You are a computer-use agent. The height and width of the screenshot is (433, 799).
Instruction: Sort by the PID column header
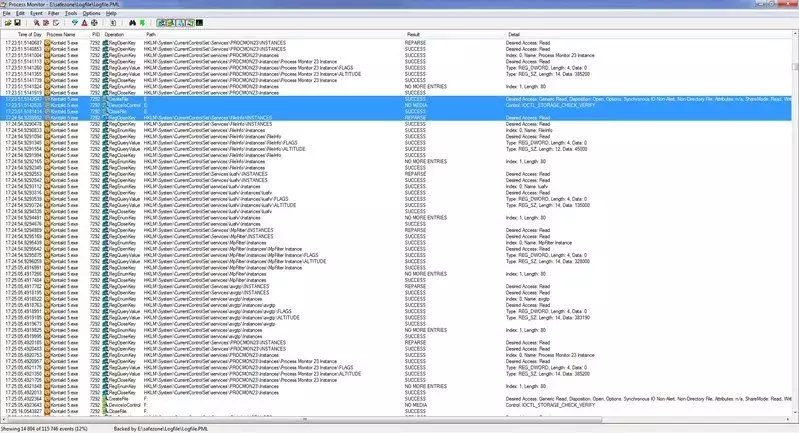[96, 35]
